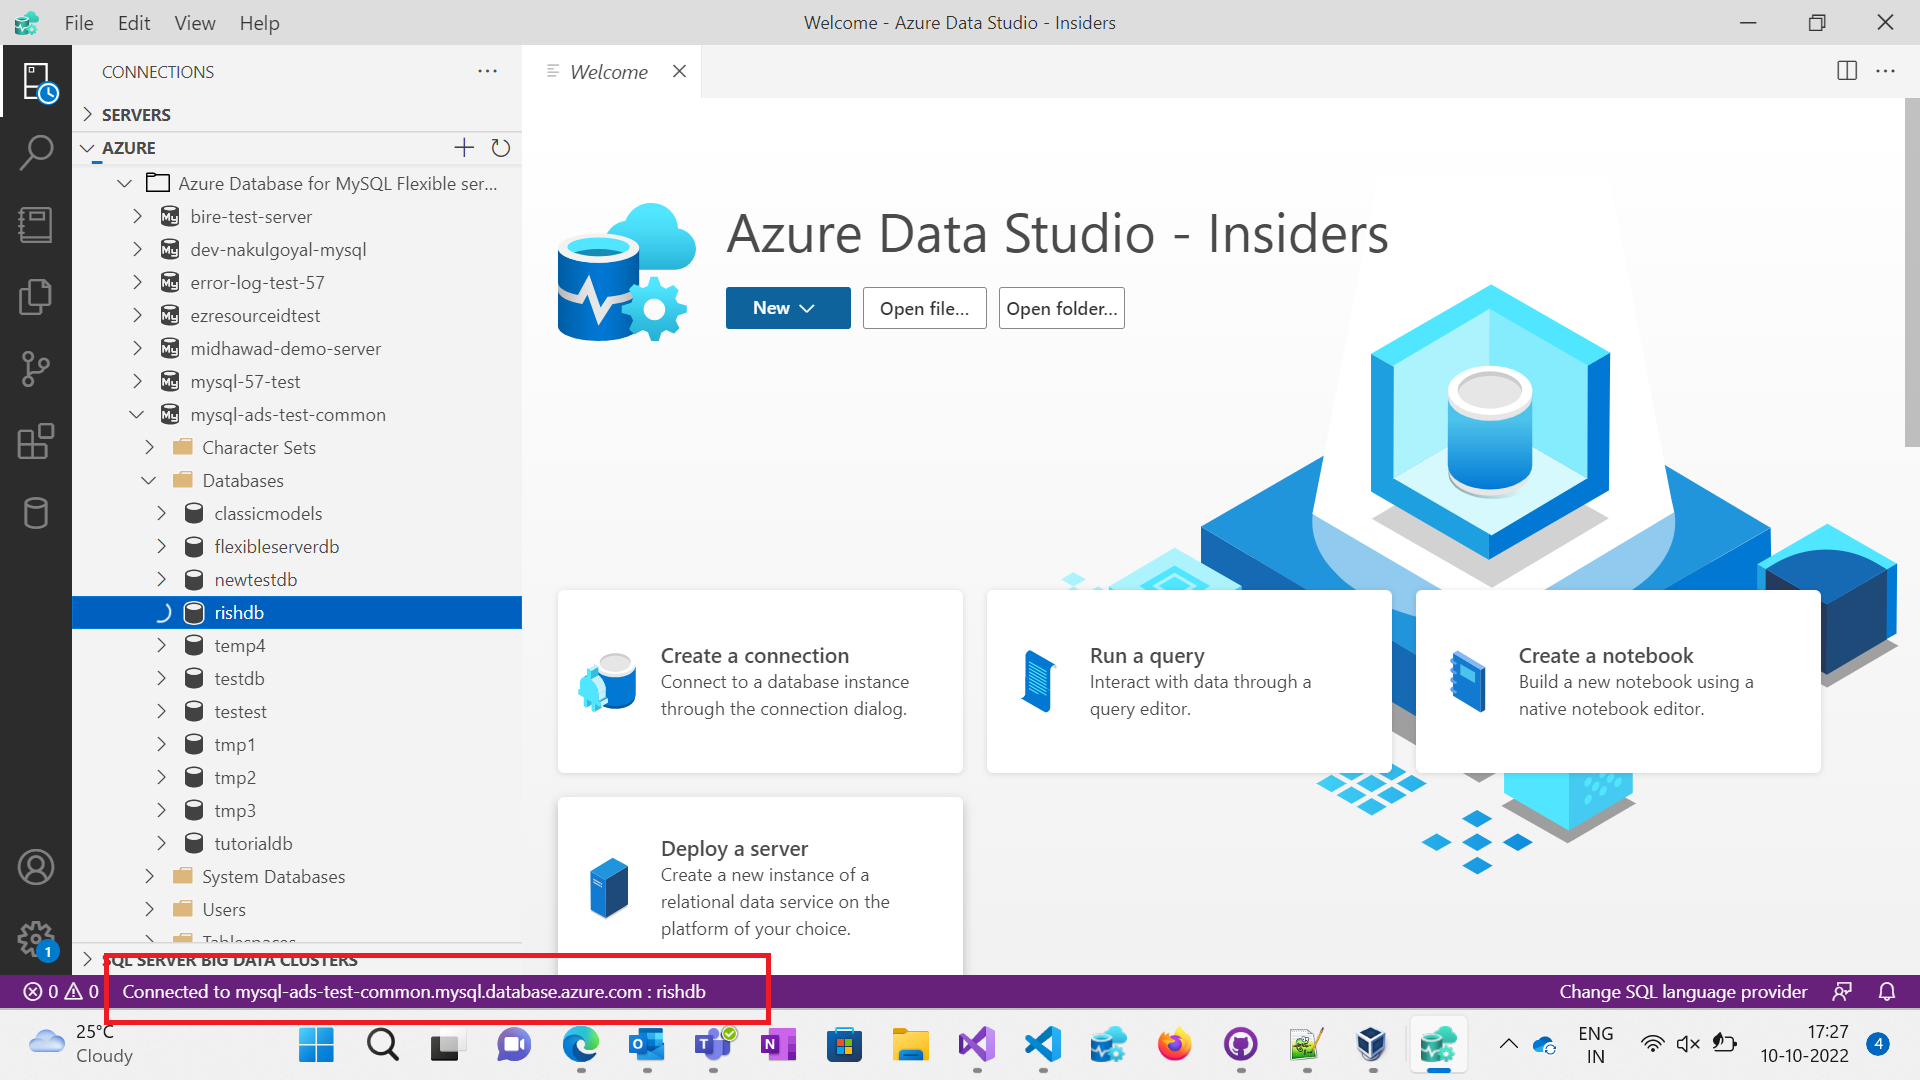Click the notifications bell in the status bar

(x=1886, y=991)
